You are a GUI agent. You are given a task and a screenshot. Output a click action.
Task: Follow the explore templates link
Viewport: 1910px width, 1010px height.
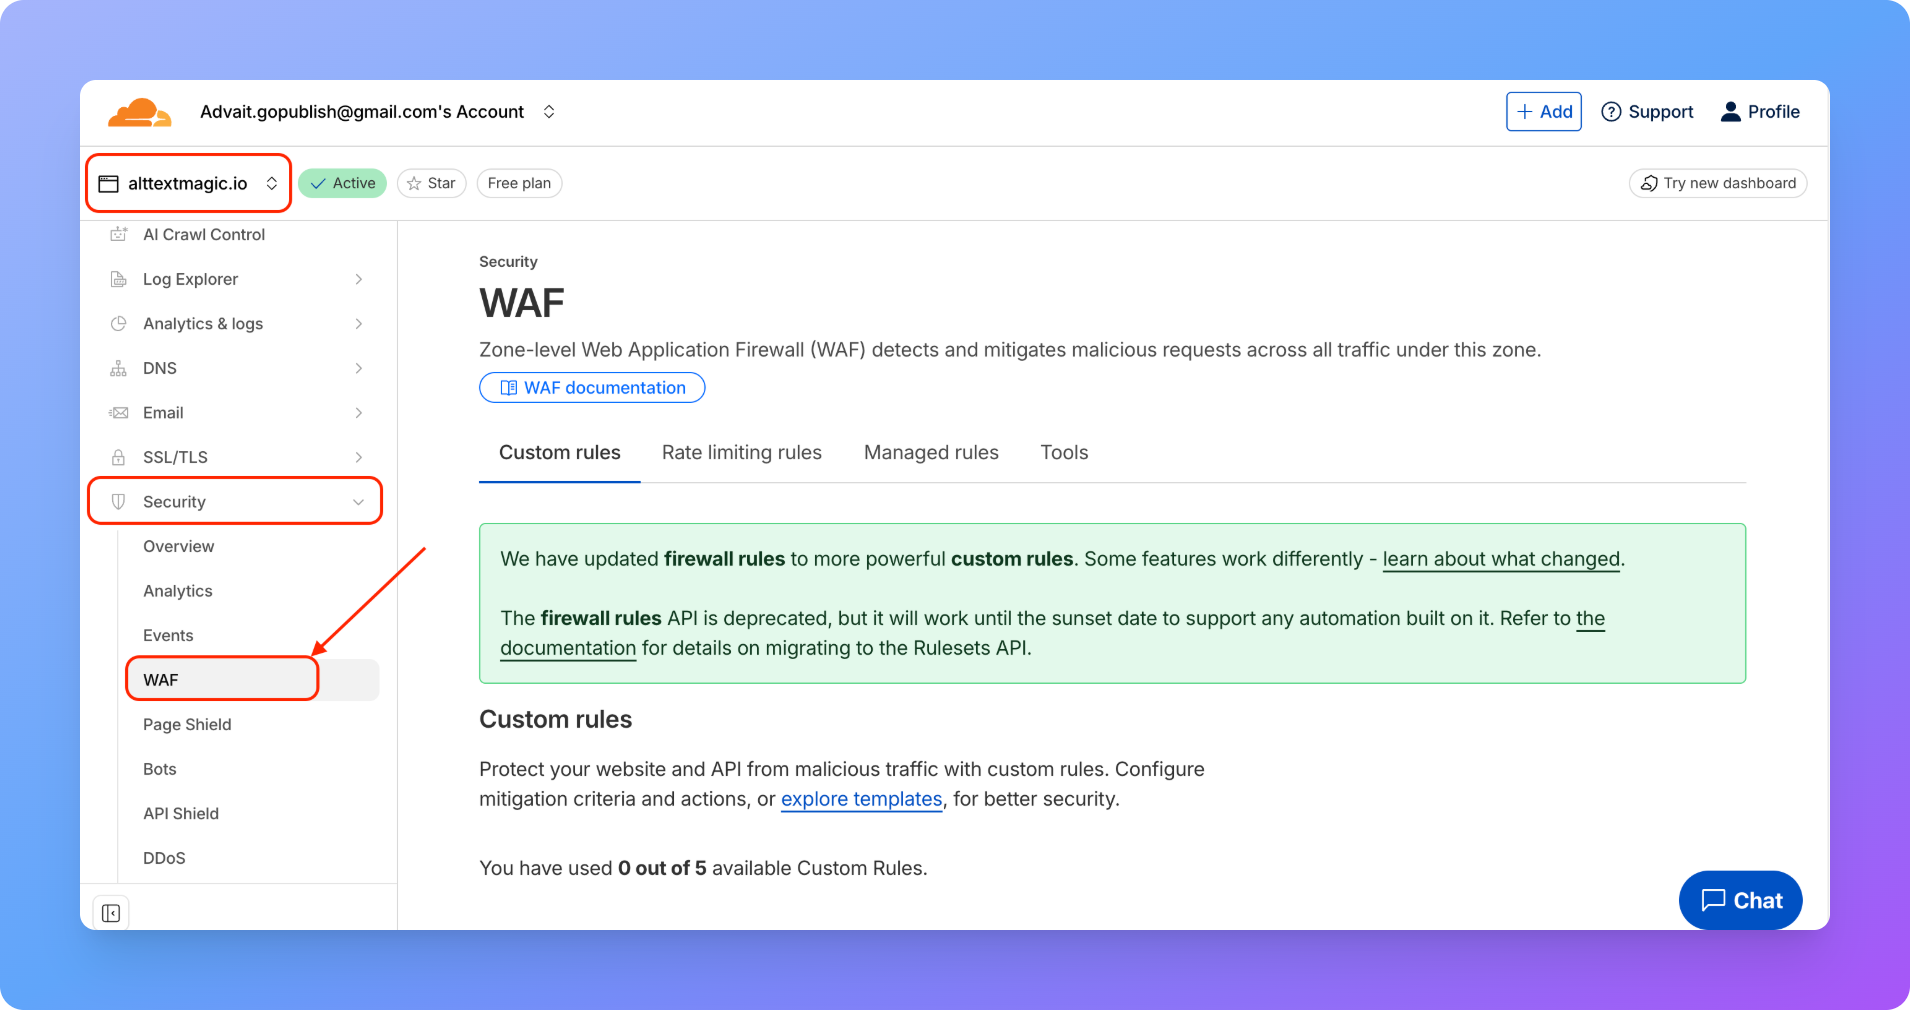pos(861,799)
